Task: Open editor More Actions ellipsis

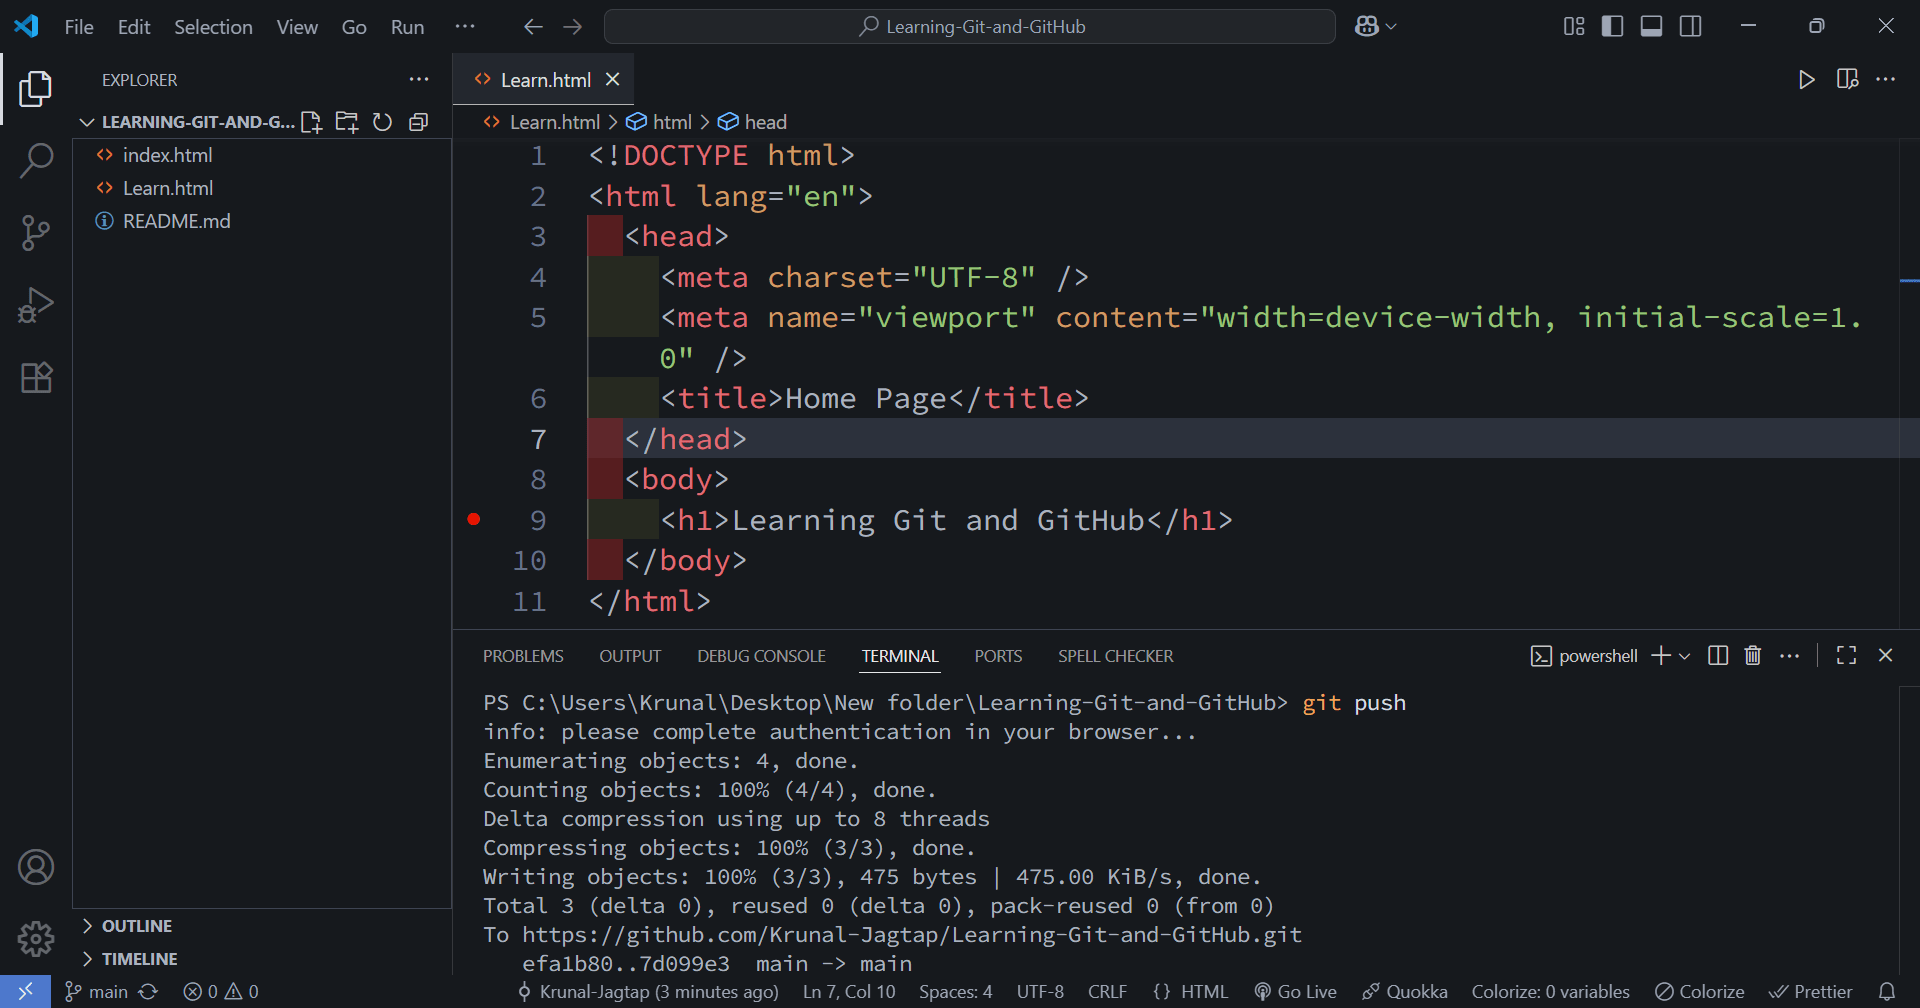Action: pyautogui.click(x=1886, y=80)
